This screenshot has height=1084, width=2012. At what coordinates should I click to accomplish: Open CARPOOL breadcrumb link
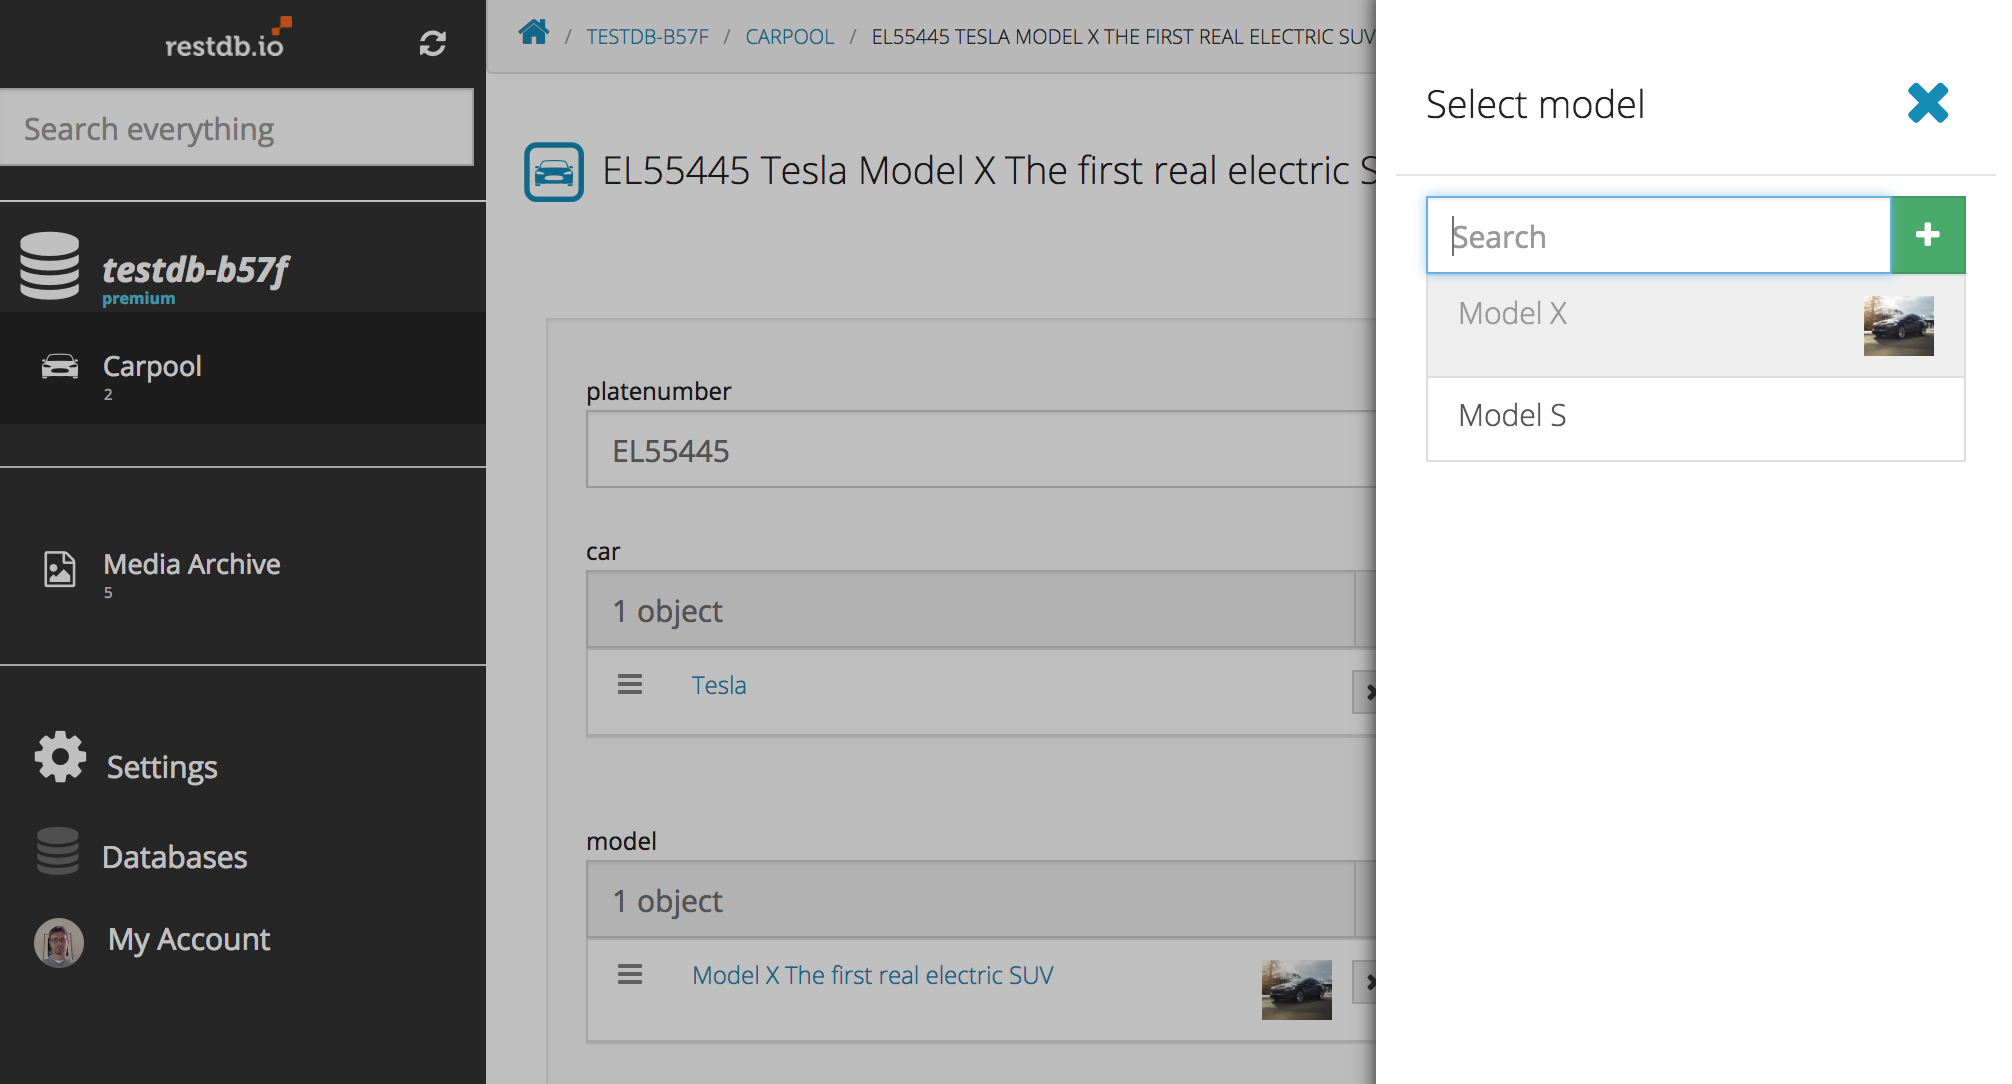(789, 37)
